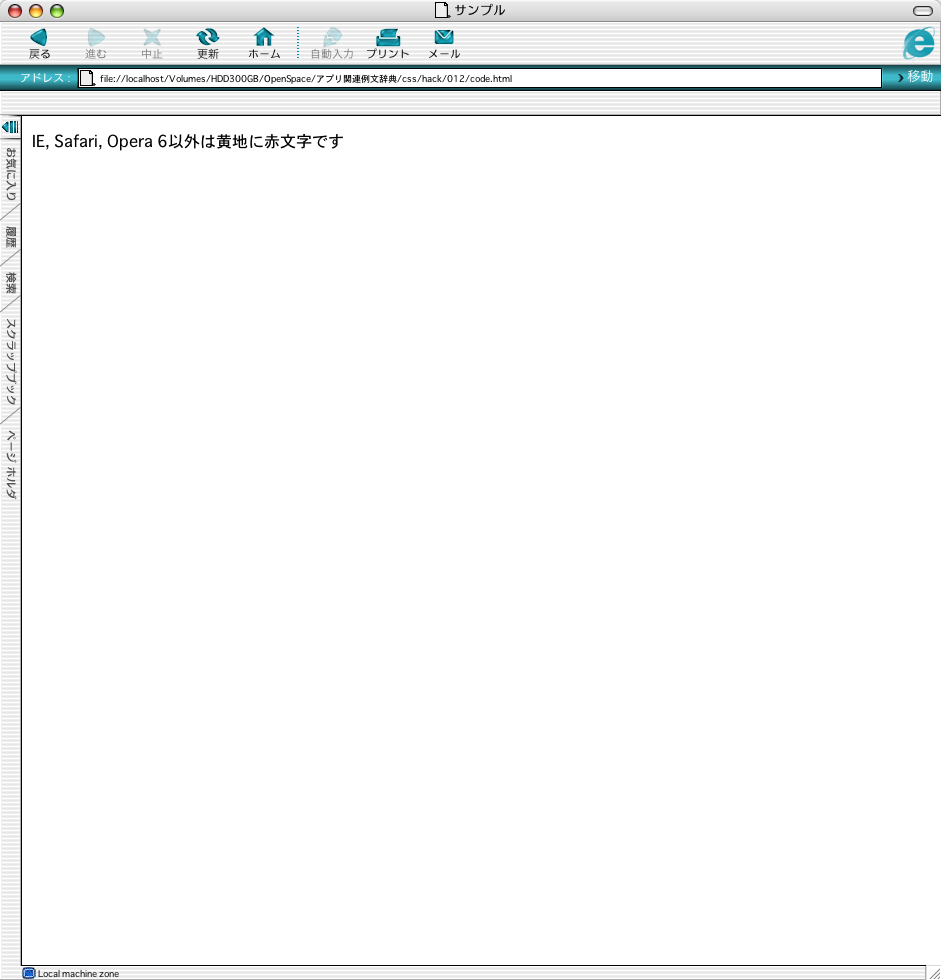Open the History (履歴) side tab

(x=11, y=237)
